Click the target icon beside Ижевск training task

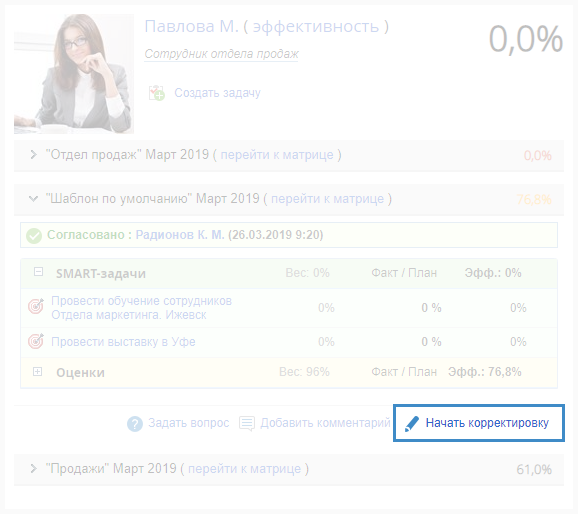tap(36, 306)
